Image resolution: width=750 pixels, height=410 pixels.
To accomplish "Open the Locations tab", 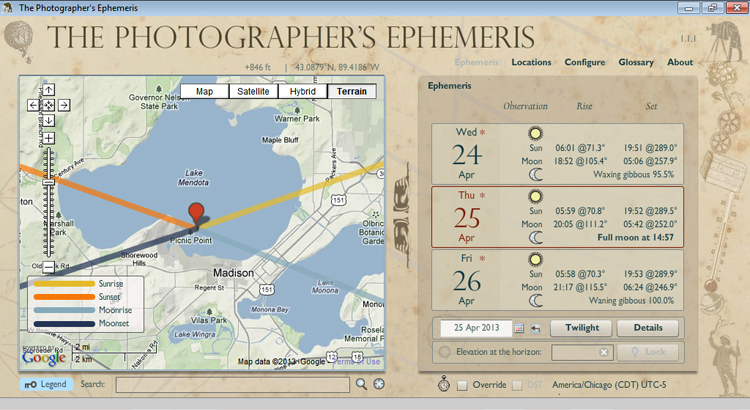I will click(531, 62).
